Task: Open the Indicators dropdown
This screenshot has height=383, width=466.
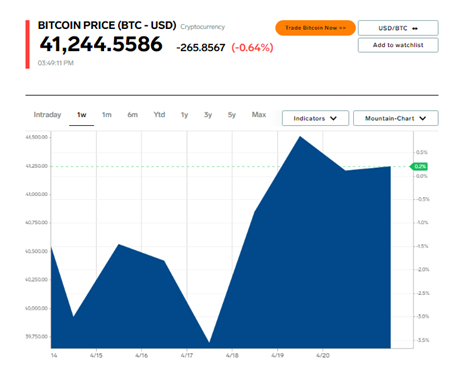Action: click(315, 118)
